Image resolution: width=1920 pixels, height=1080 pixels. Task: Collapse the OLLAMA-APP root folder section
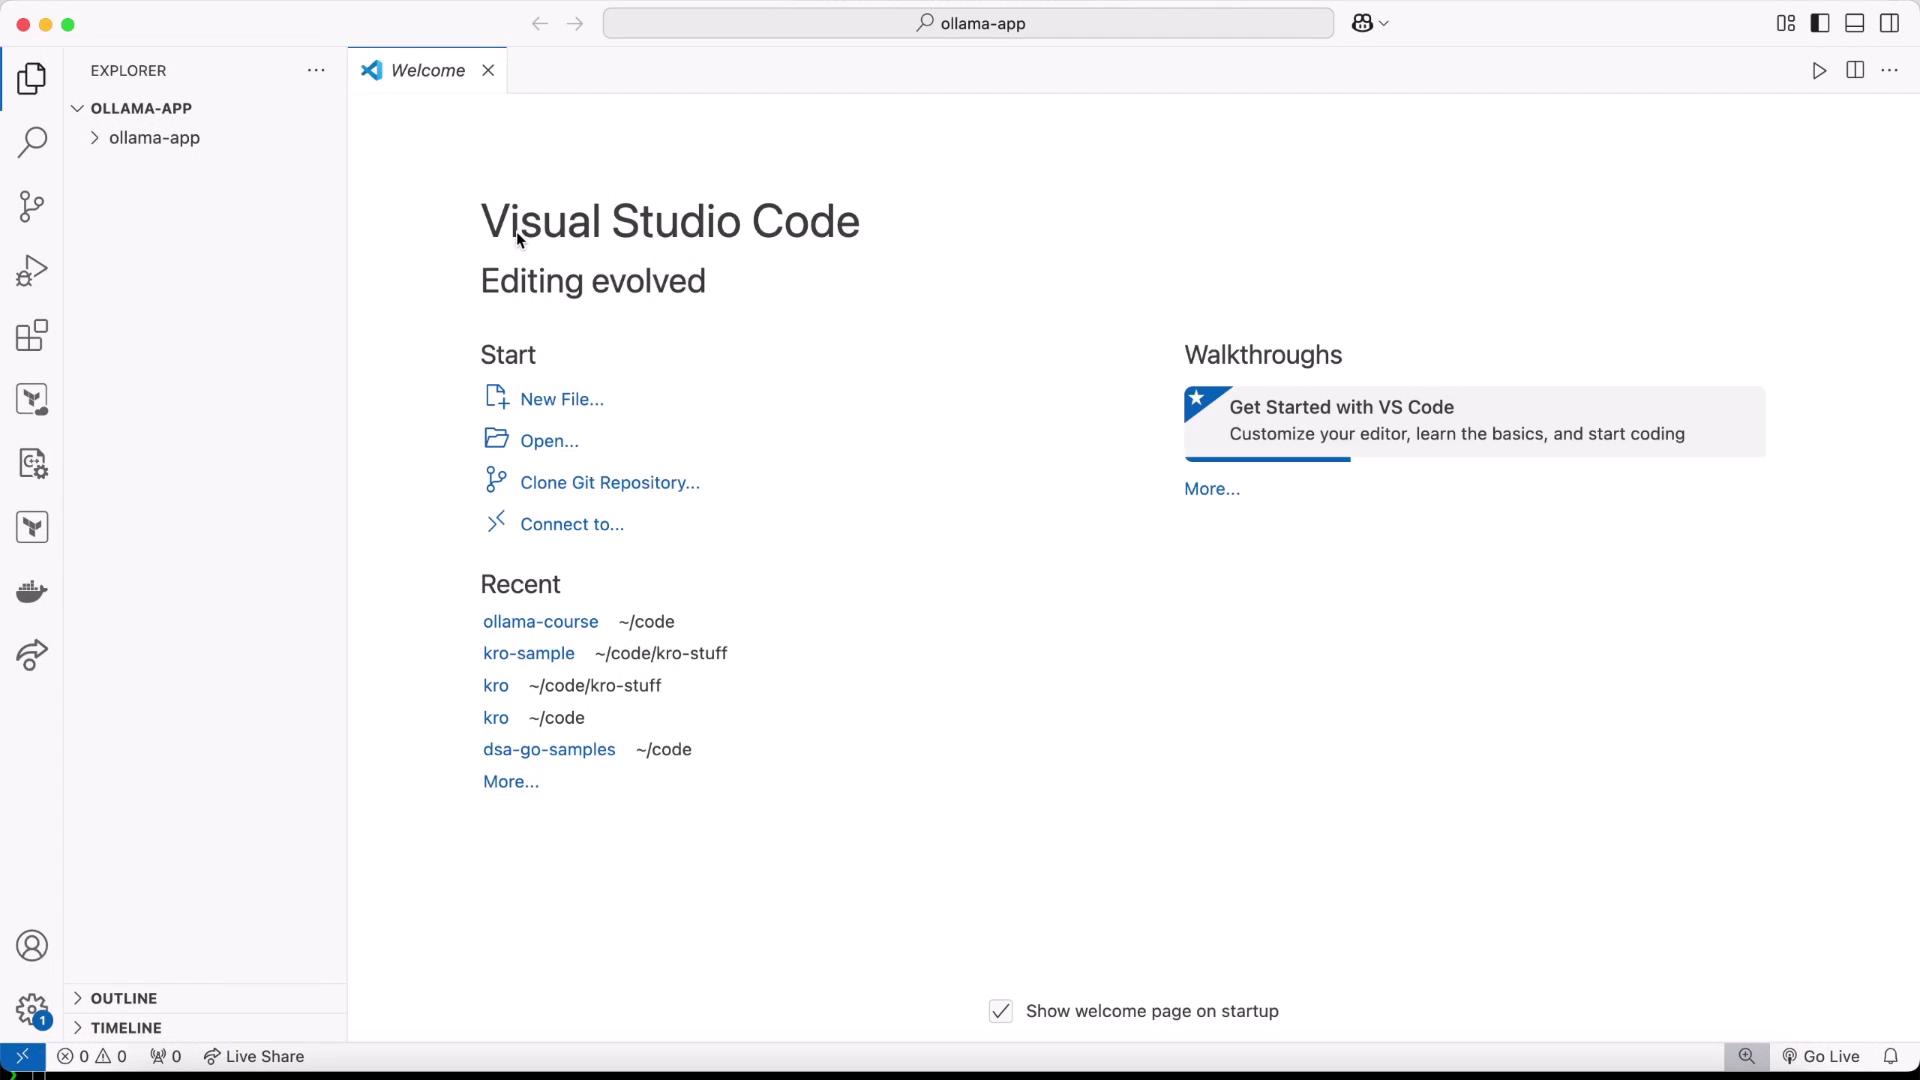coord(206,108)
